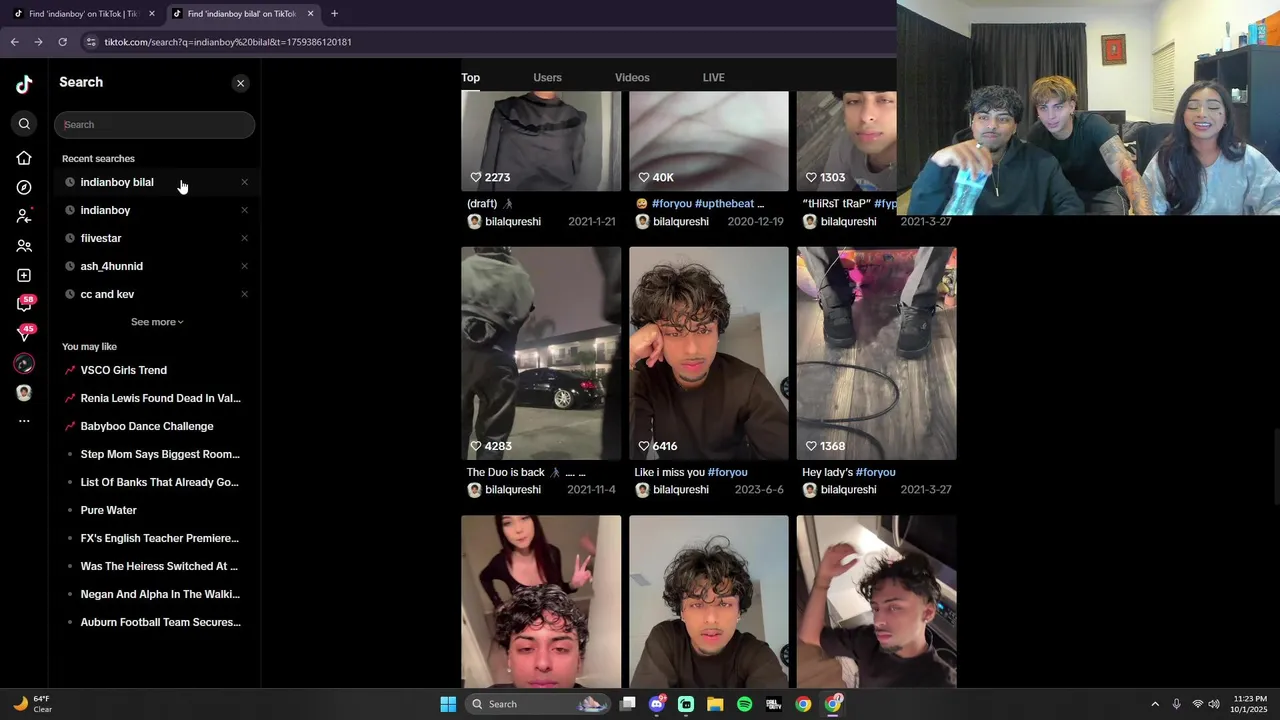Screen dimensions: 1280x720
Task: Open suggestion 'Was The Heiress Switched At ...'
Action: pyautogui.click(x=159, y=566)
